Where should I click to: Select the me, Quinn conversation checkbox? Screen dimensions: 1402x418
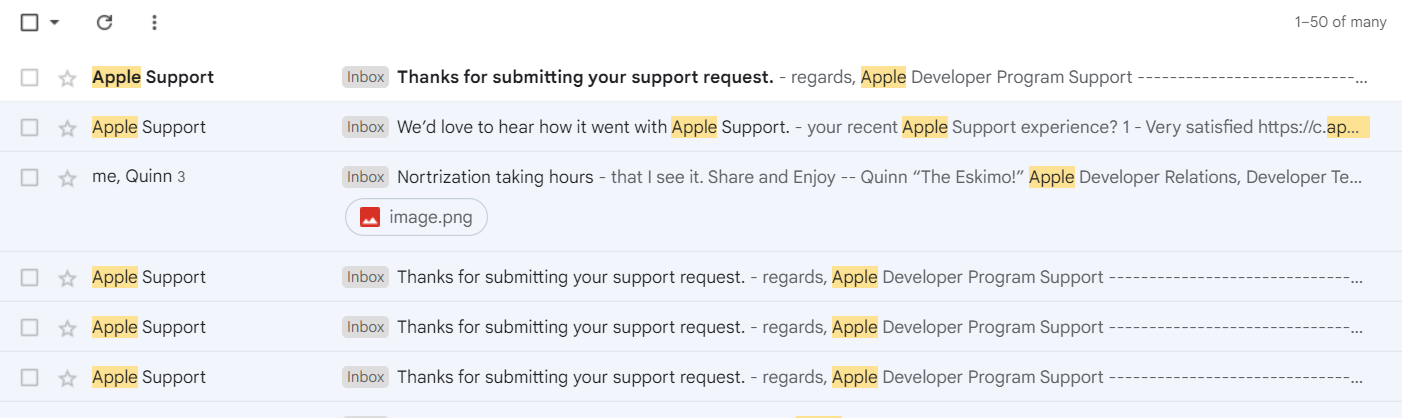[30, 177]
